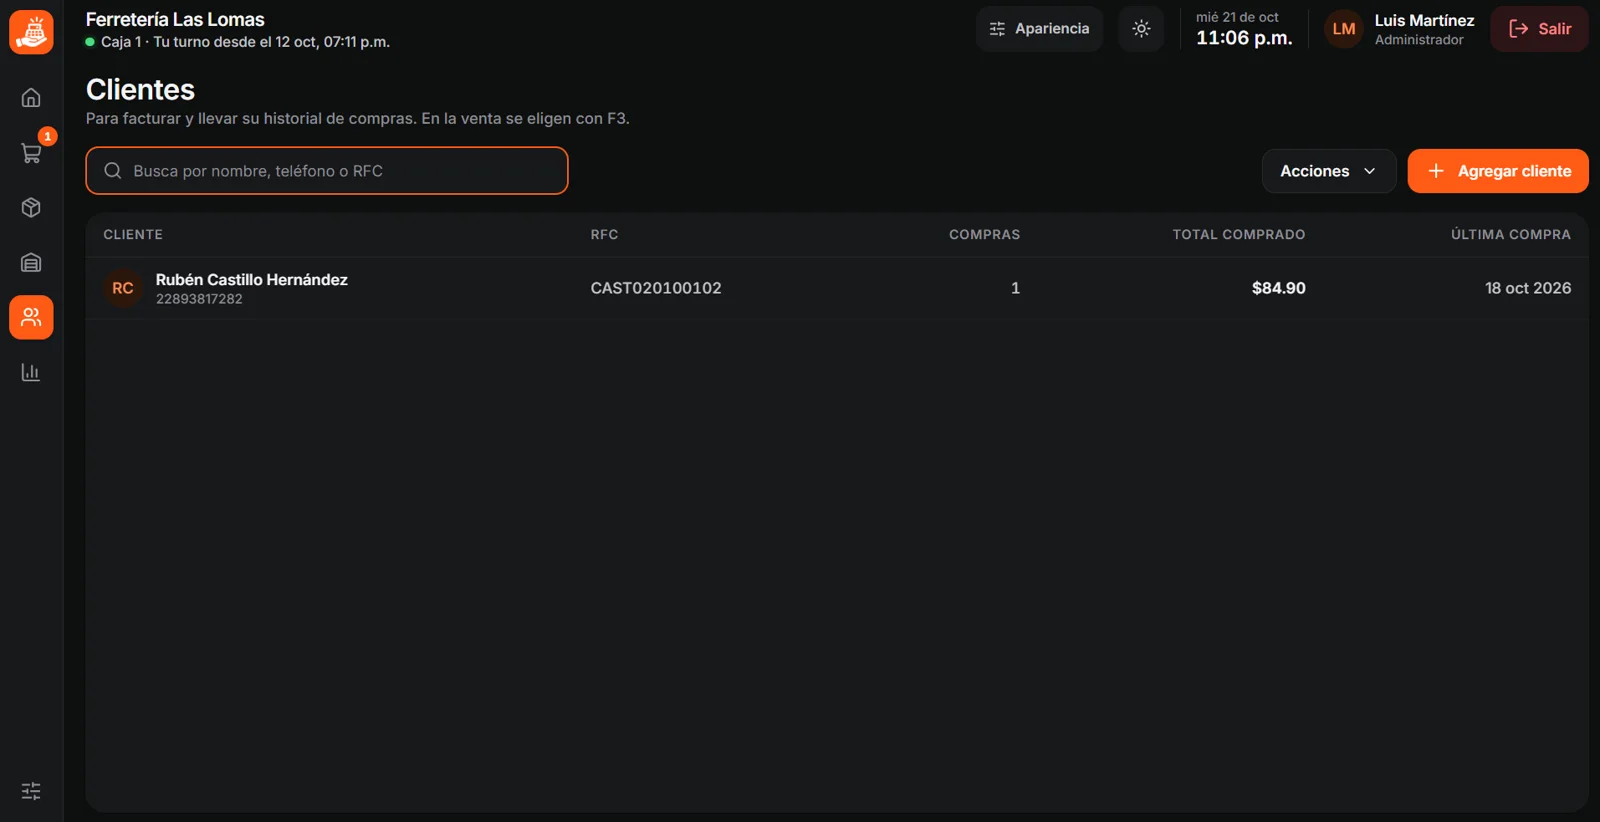Image resolution: width=1600 pixels, height=822 pixels.
Task: Click the Ferretería Las Lomas store name
Action: (x=175, y=19)
